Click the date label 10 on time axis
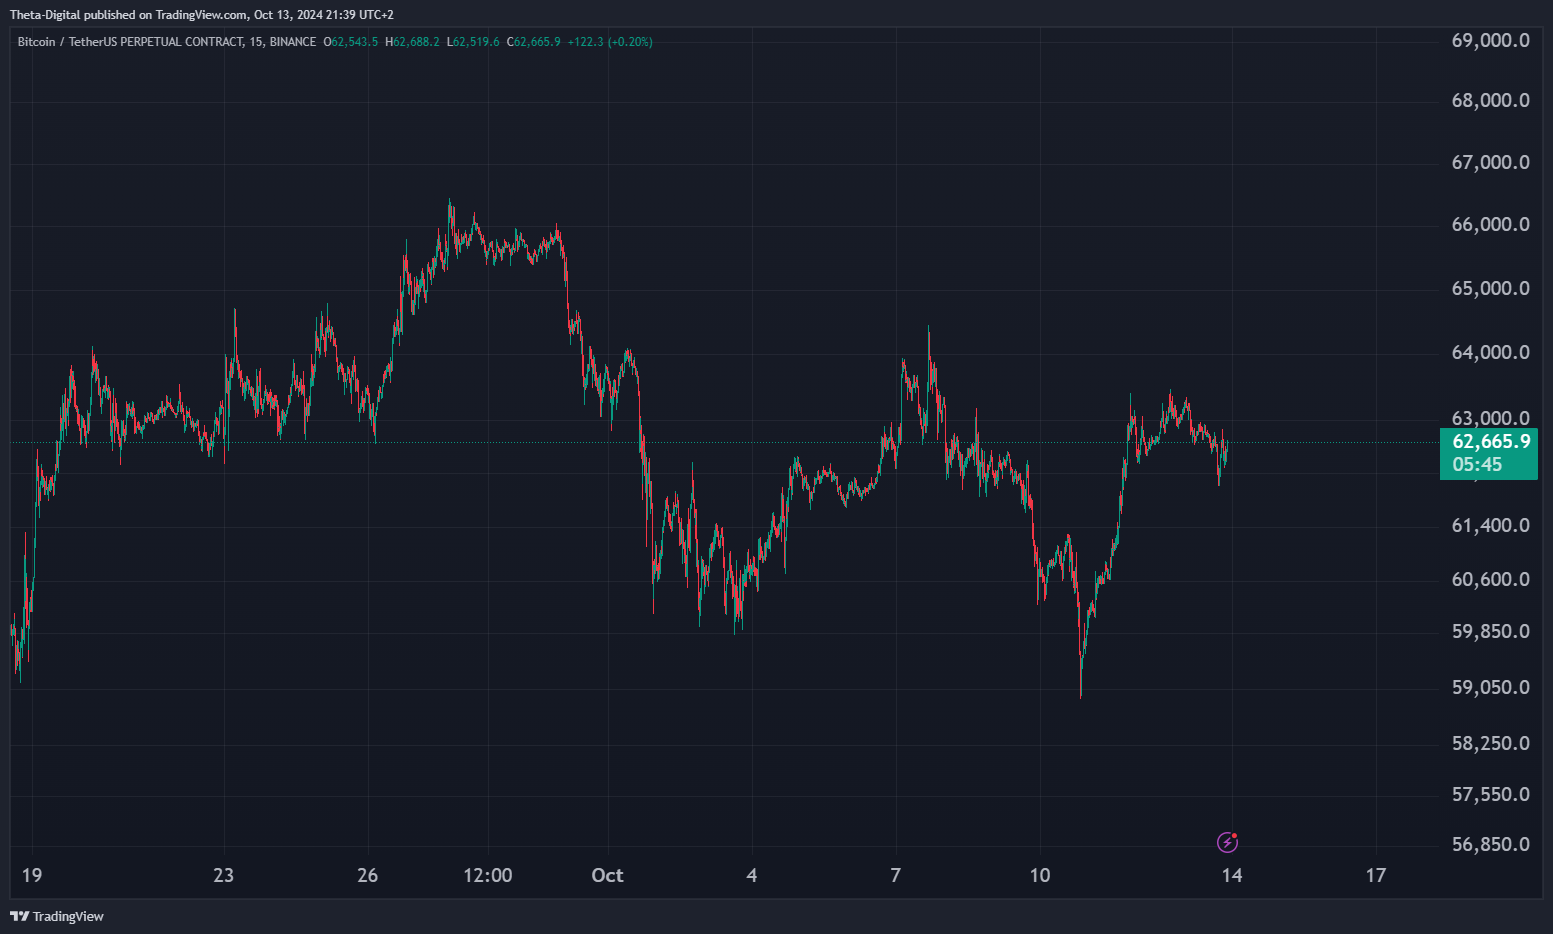The width and height of the screenshot is (1553, 934). pos(1040,875)
